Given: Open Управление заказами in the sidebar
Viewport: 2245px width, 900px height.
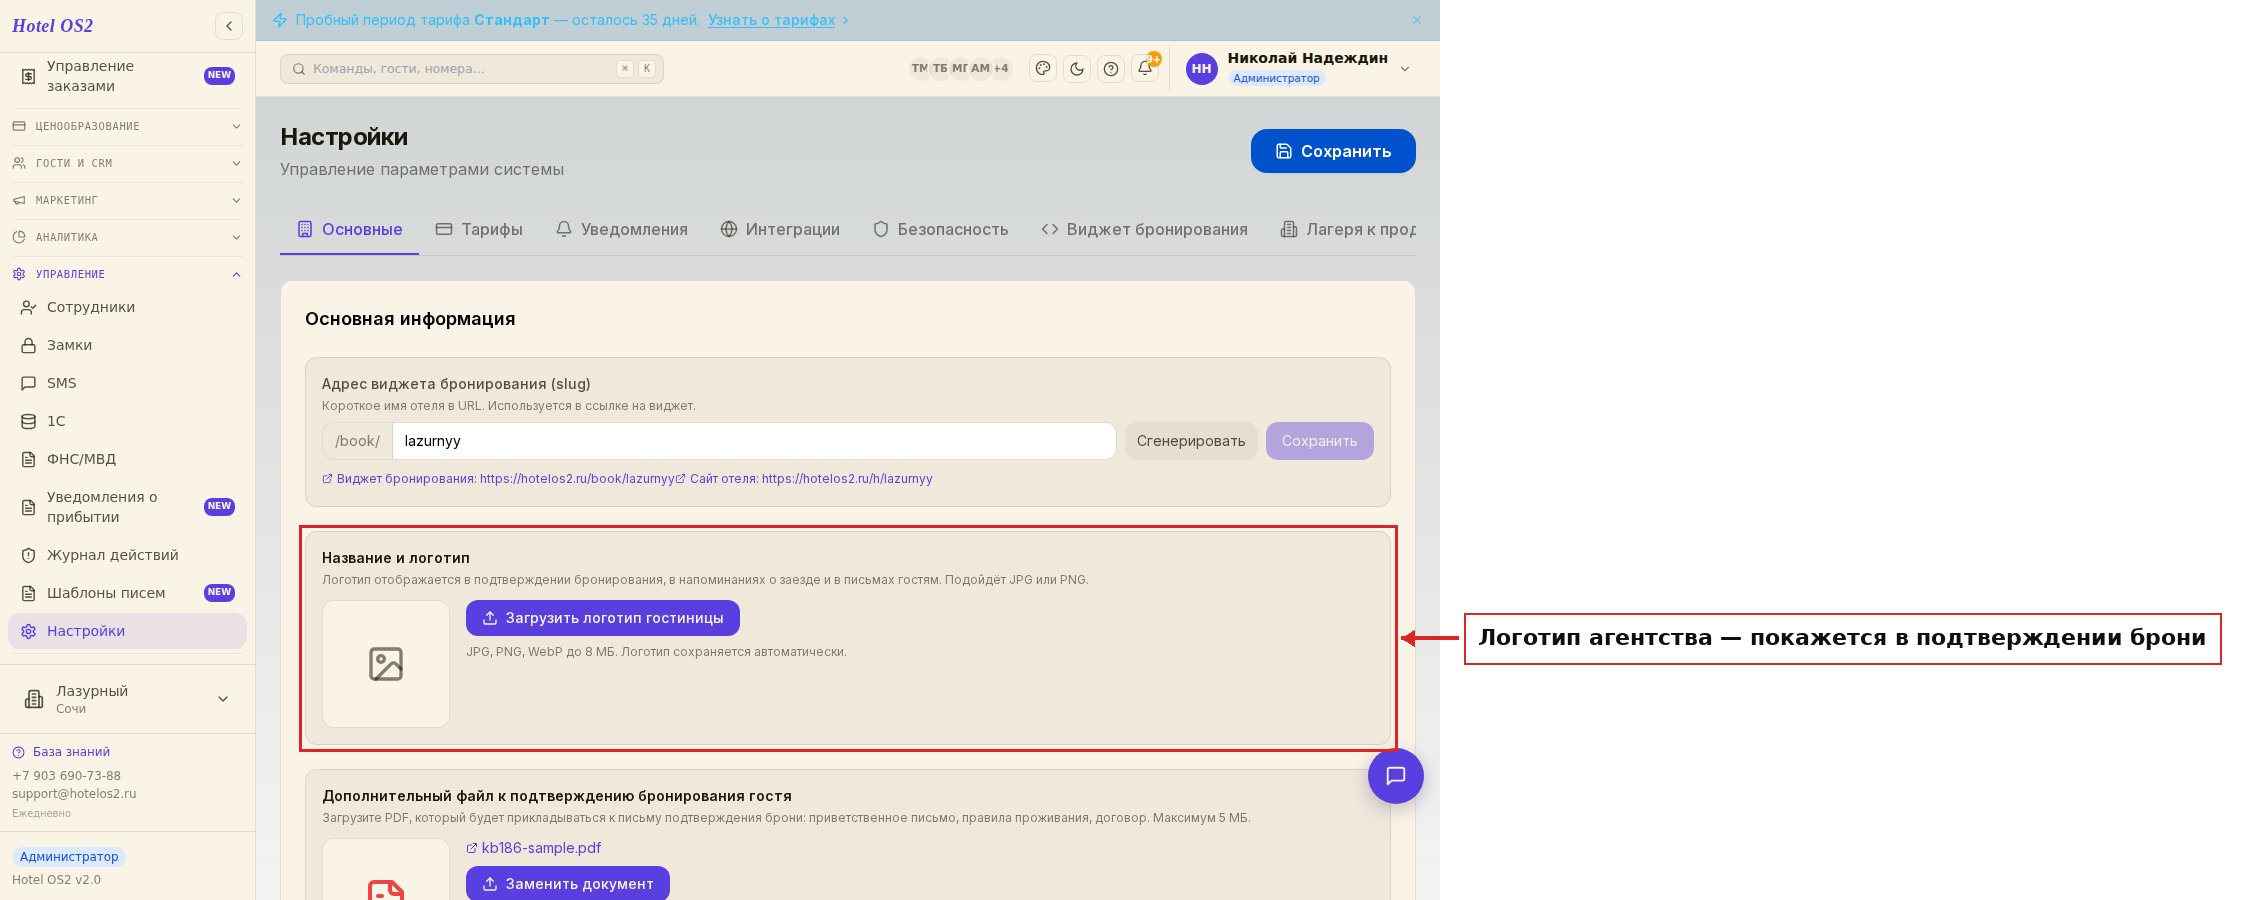Looking at the screenshot, I should pos(127,76).
